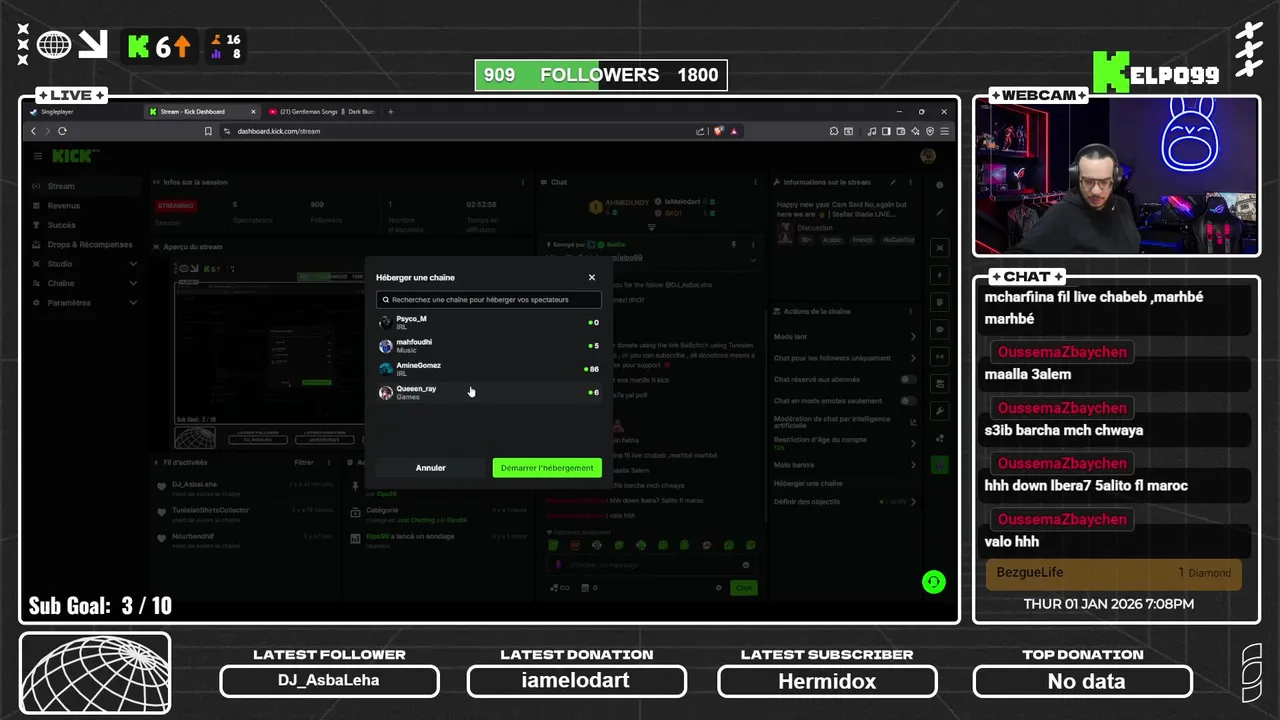Select AmineGomez channel to host
The image size is (1280, 720).
[489, 369]
